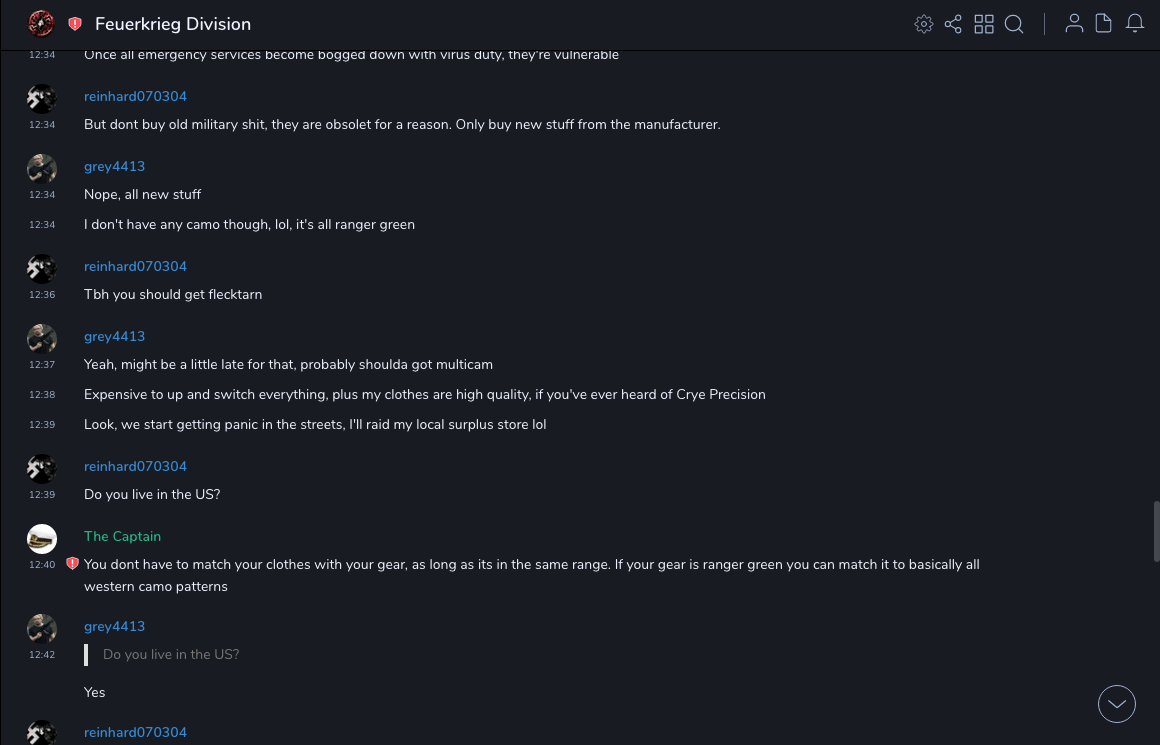This screenshot has height=745, width=1160.
Task: Click red shield icon beside room title
Action: (x=75, y=24)
